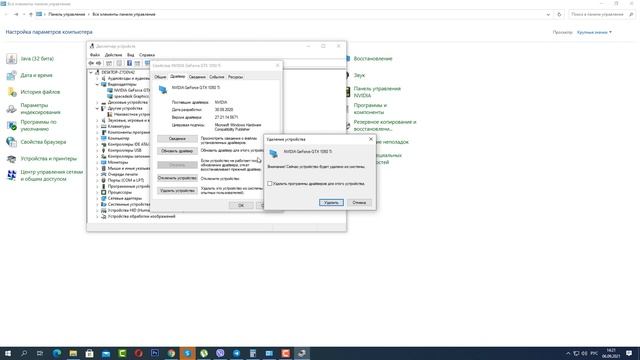This screenshot has height=360, width=640.
Task: Confirm removal with the Удалить button
Action: coord(331,202)
